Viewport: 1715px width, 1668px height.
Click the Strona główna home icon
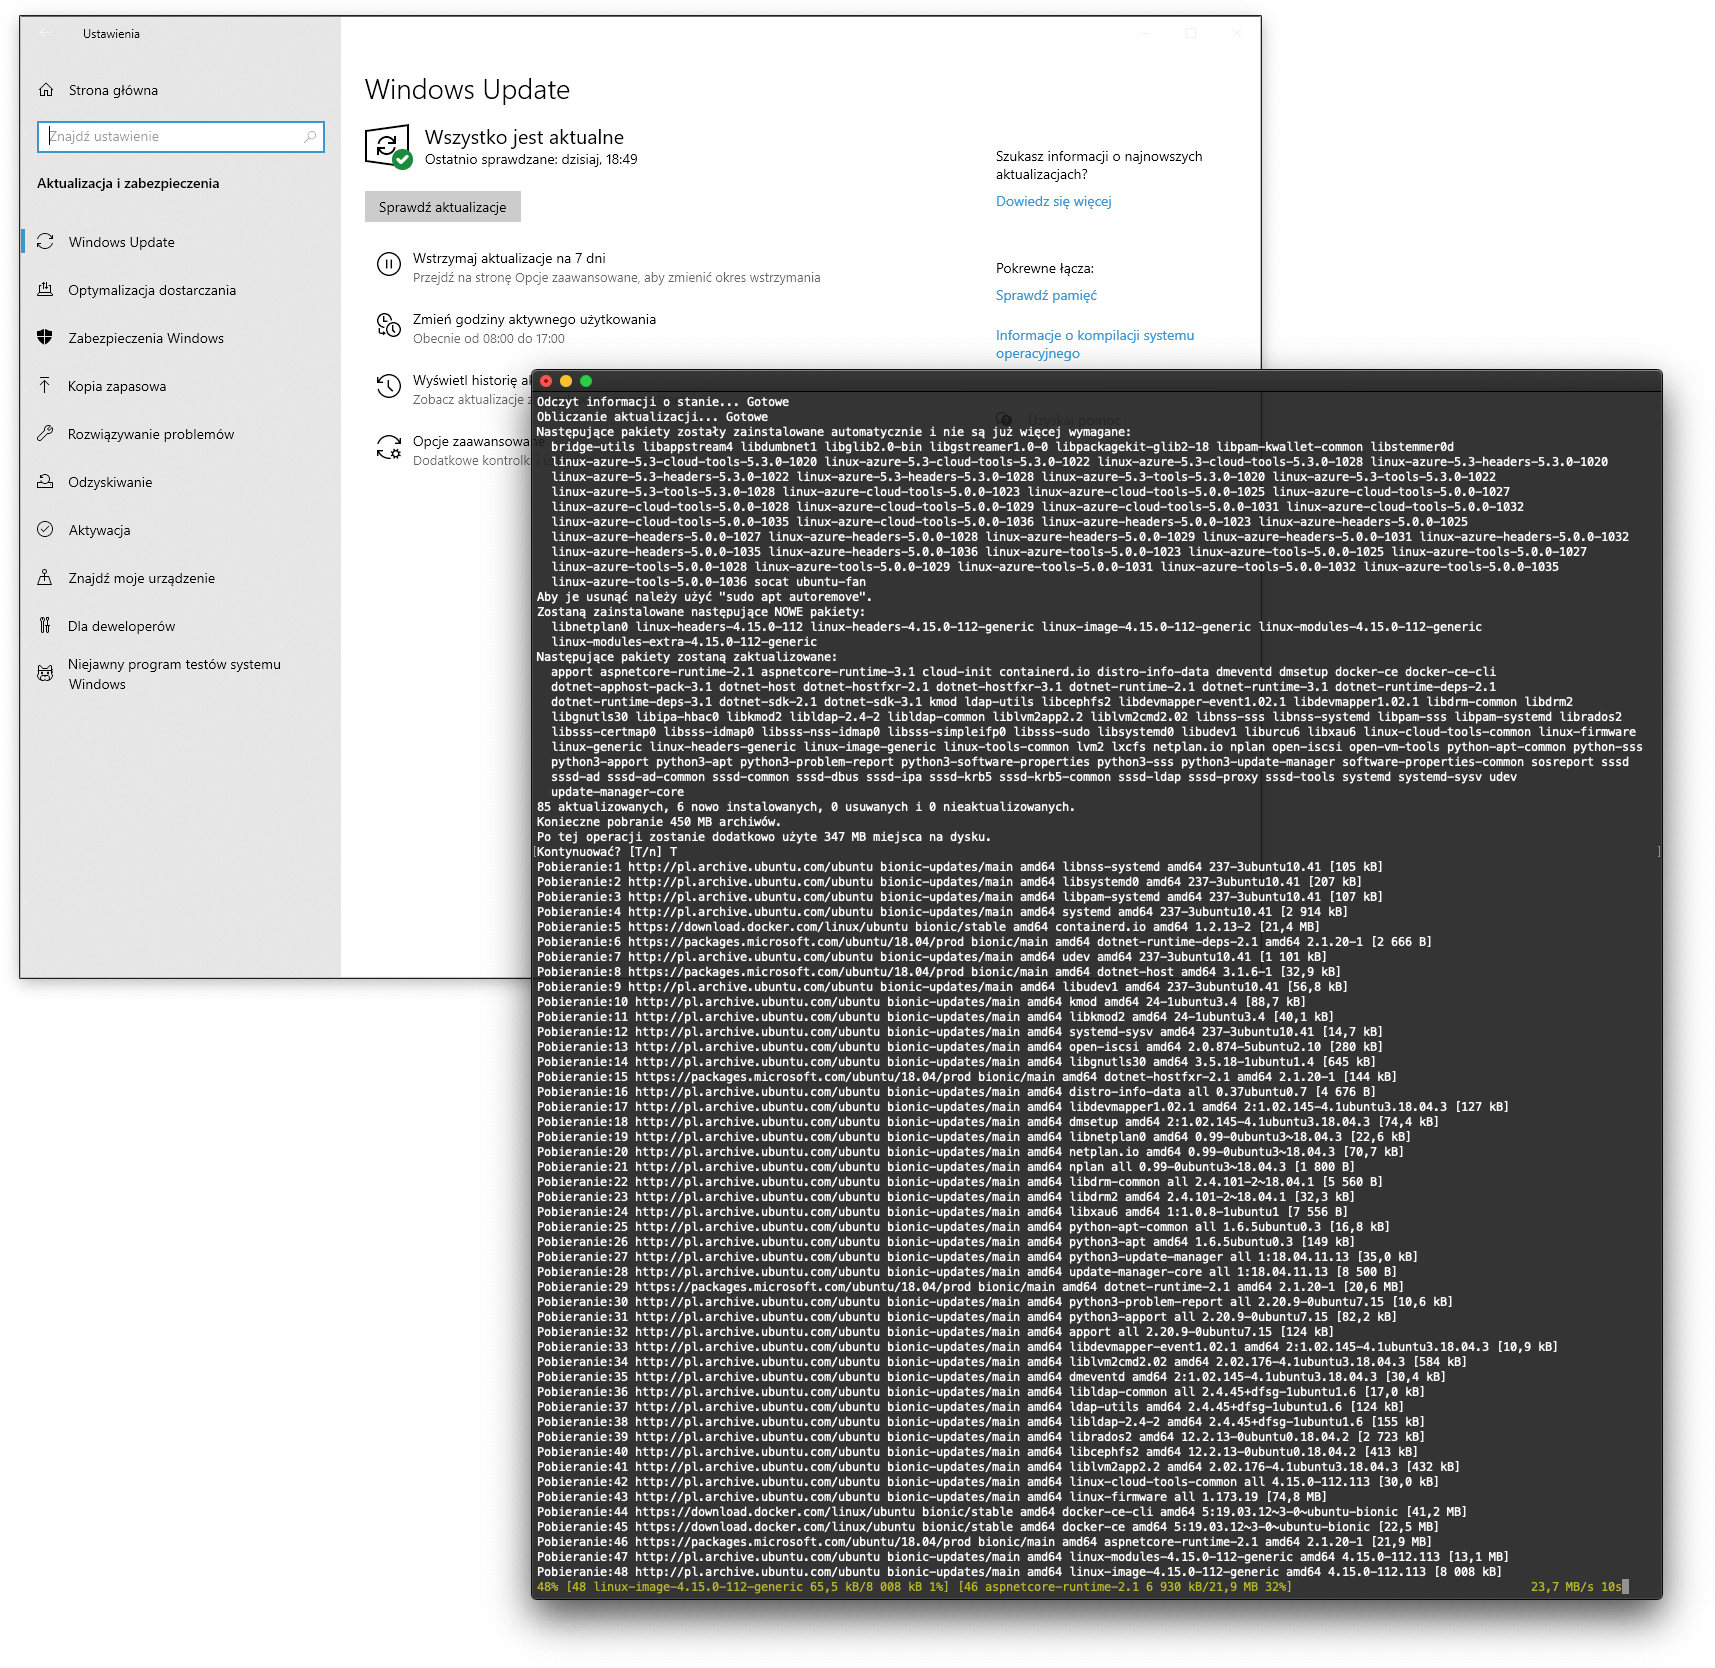[x=46, y=90]
